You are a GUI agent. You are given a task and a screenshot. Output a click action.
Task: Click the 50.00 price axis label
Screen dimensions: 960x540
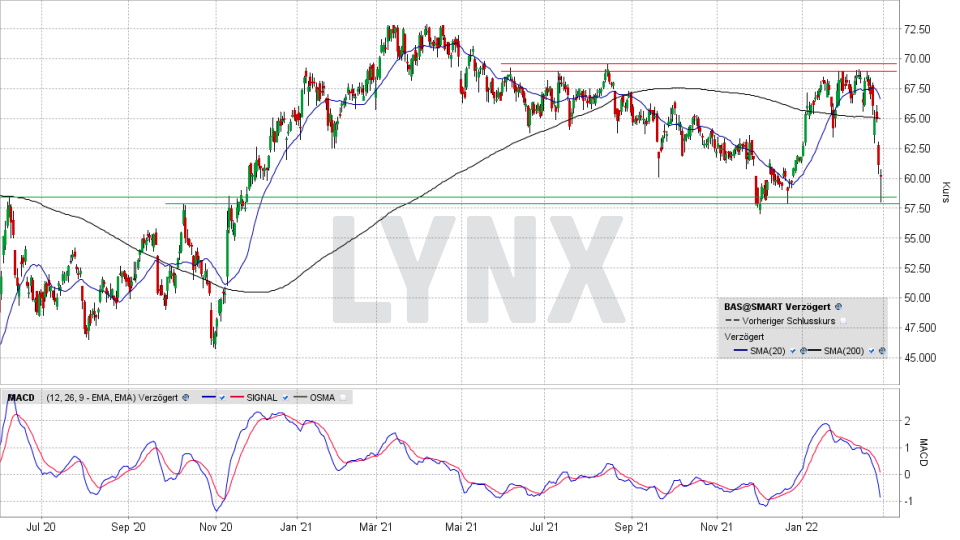click(917, 298)
